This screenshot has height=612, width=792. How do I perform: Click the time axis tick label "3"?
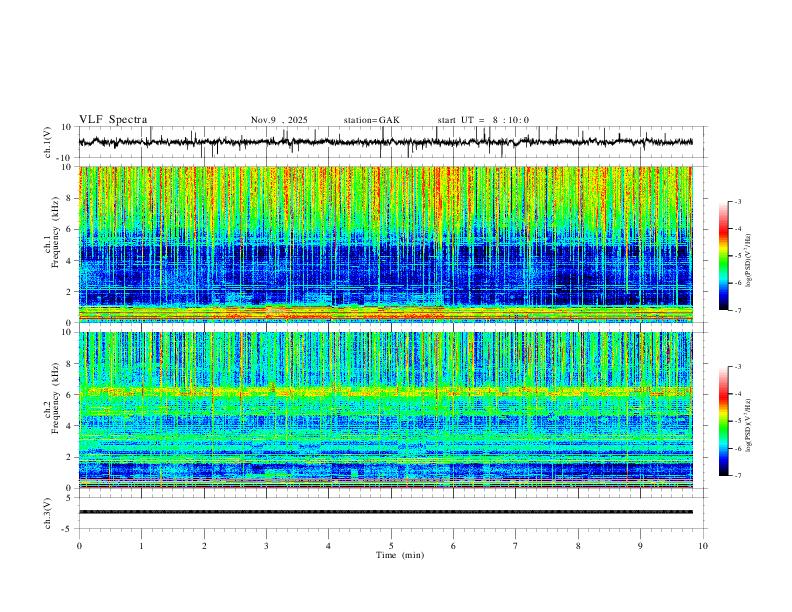point(266,546)
